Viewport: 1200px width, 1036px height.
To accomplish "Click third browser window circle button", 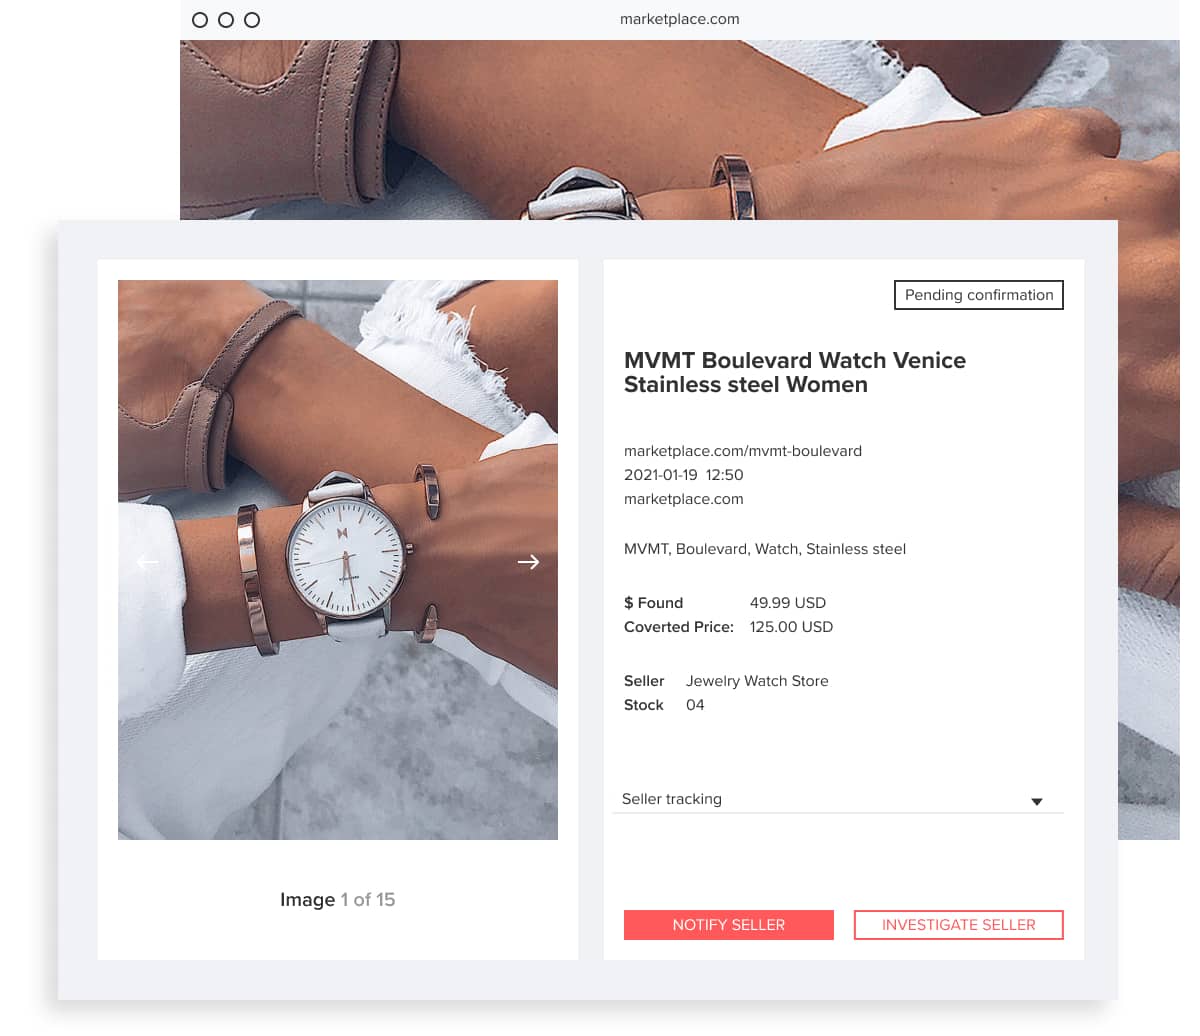I will tap(252, 20).
